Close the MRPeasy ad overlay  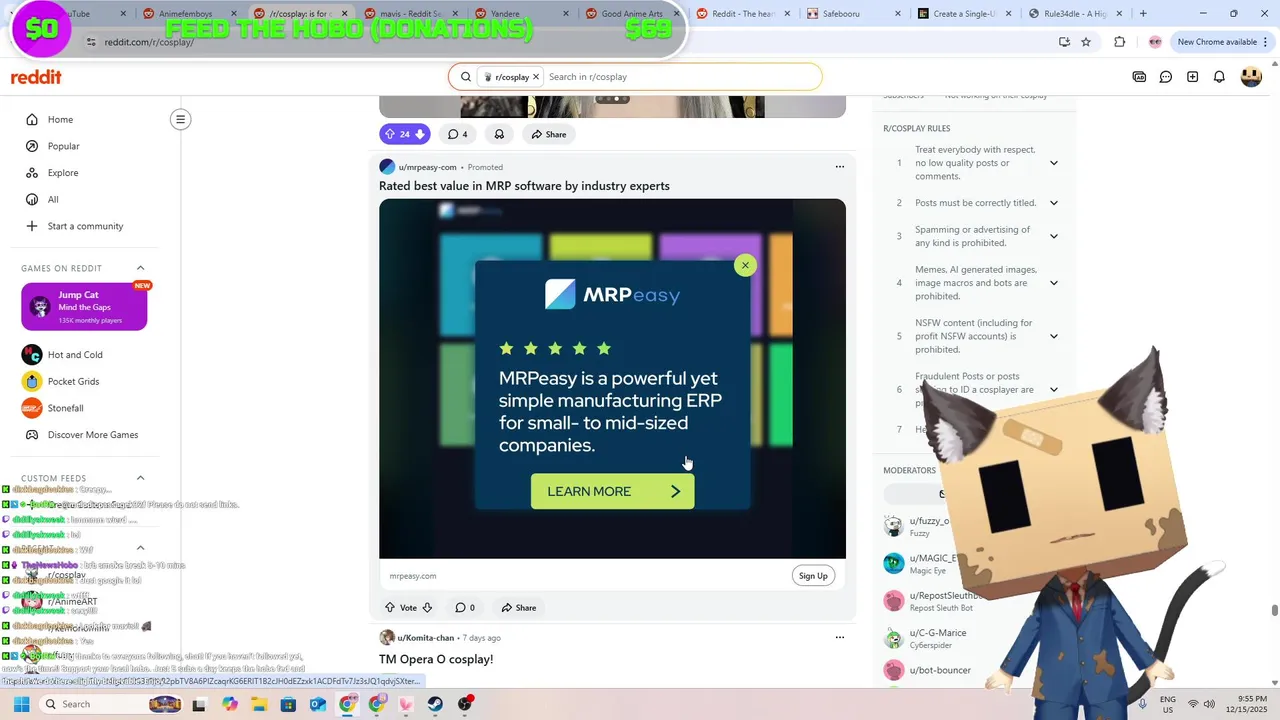745,265
